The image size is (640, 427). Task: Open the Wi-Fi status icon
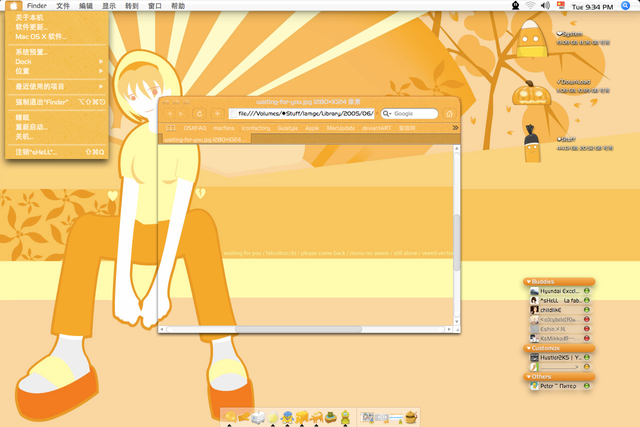point(530,6)
